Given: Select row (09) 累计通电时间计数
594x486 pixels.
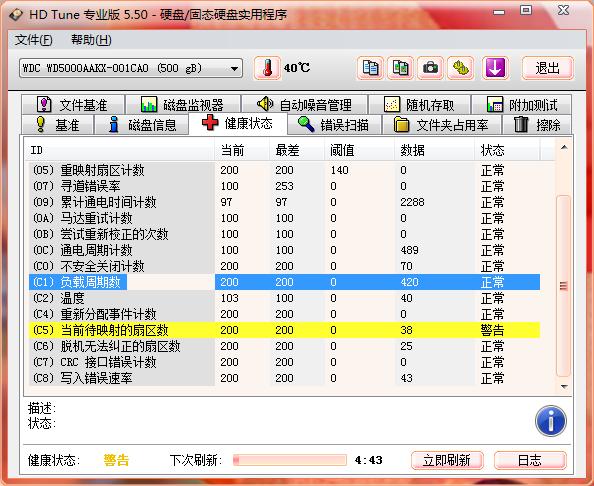Looking at the screenshot, I should coord(284,202).
